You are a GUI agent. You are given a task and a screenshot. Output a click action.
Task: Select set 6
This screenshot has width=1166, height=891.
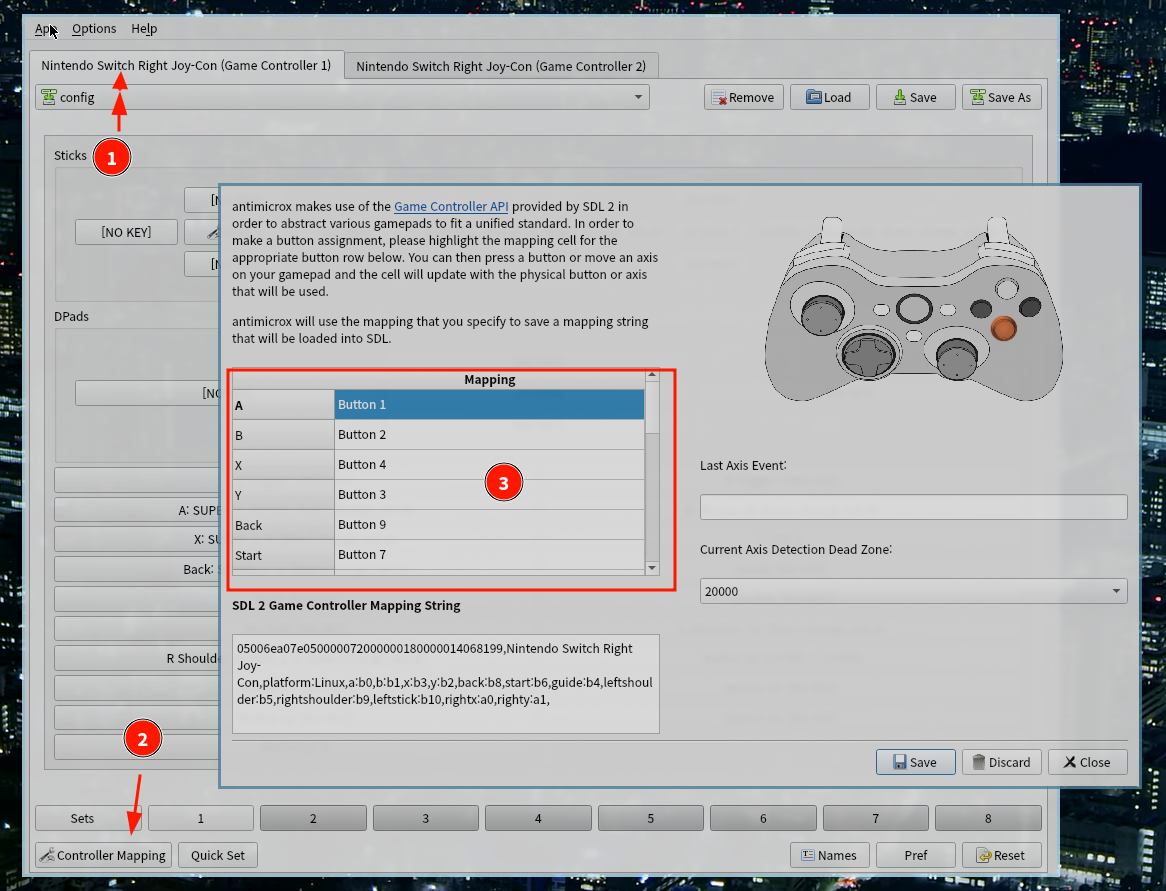pos(763,818)
